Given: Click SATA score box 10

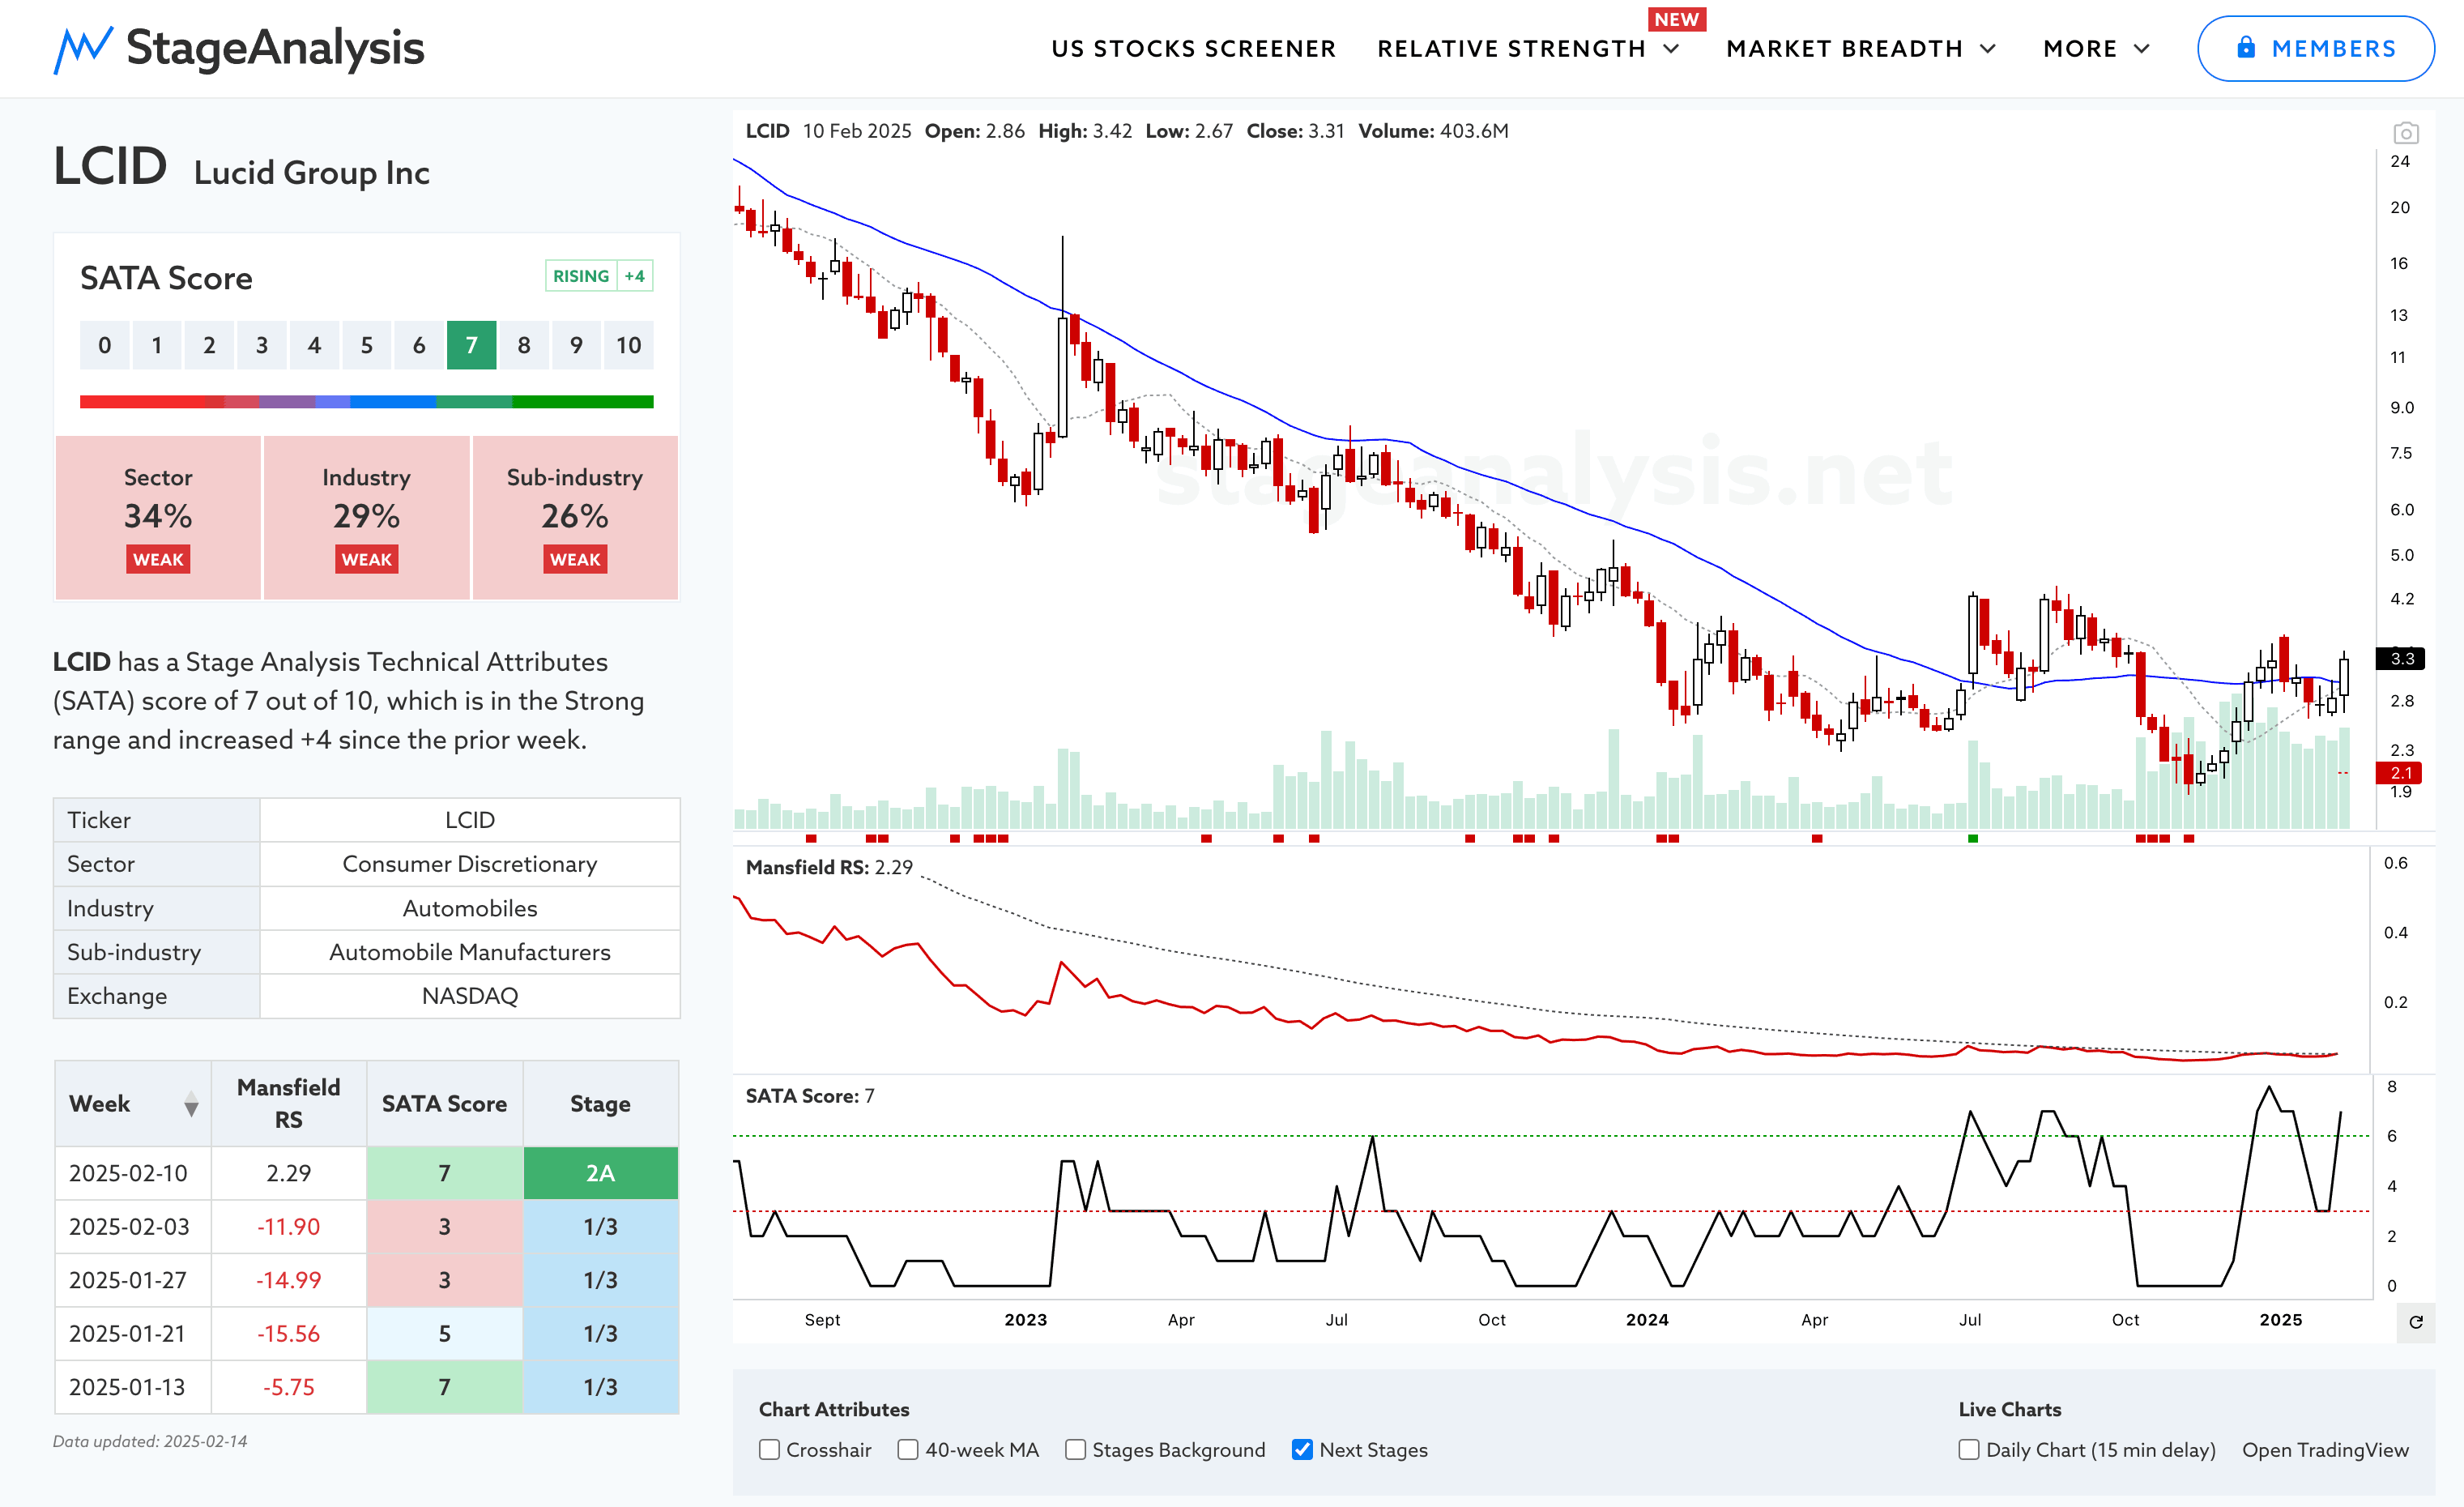Looking at the screenshot, I should (629, 345).
